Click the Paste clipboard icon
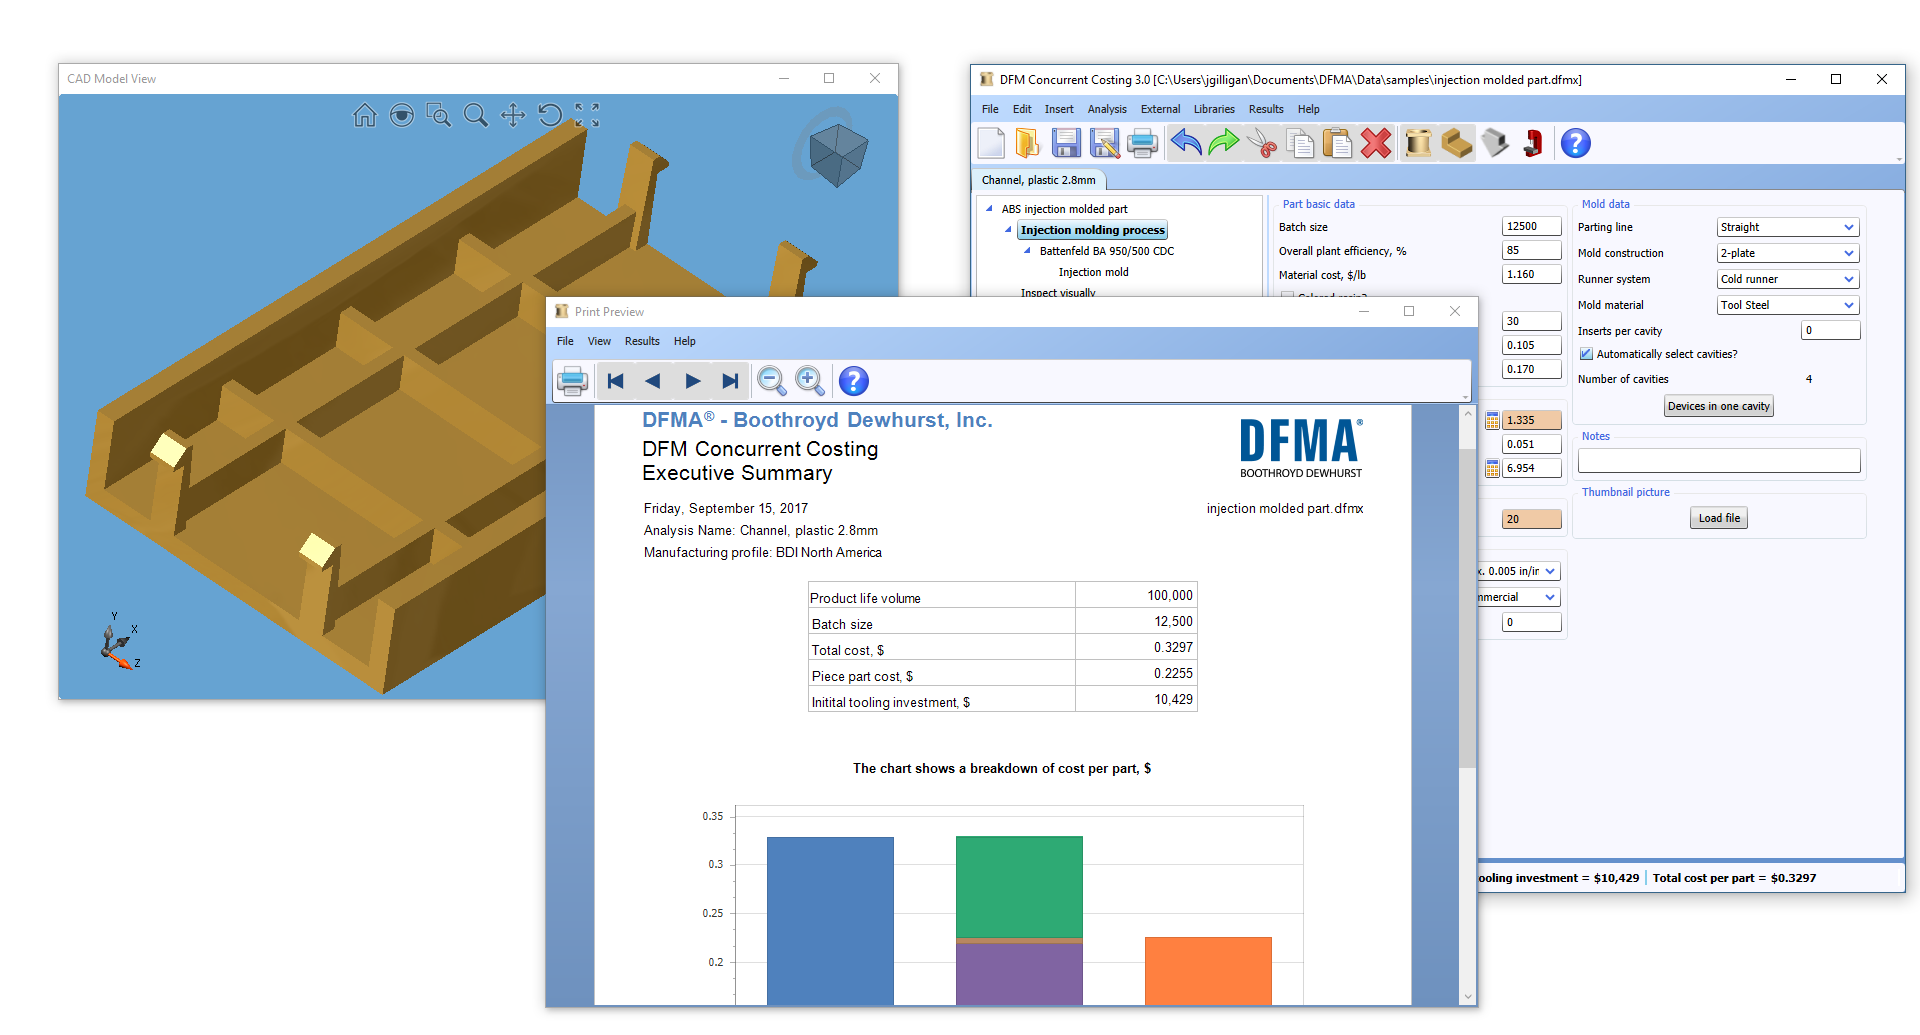Screen dimensions: 1920x1035 1337,144
